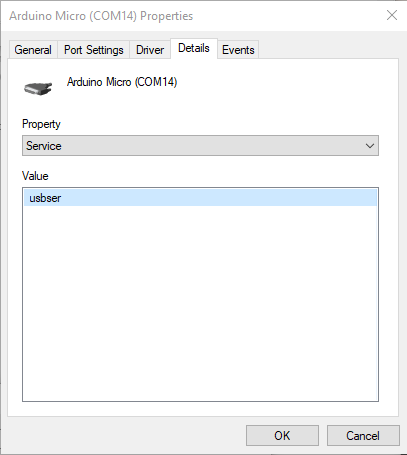Select the Details tab
Viewport: 407px width, 455px height.
point(194,48)
